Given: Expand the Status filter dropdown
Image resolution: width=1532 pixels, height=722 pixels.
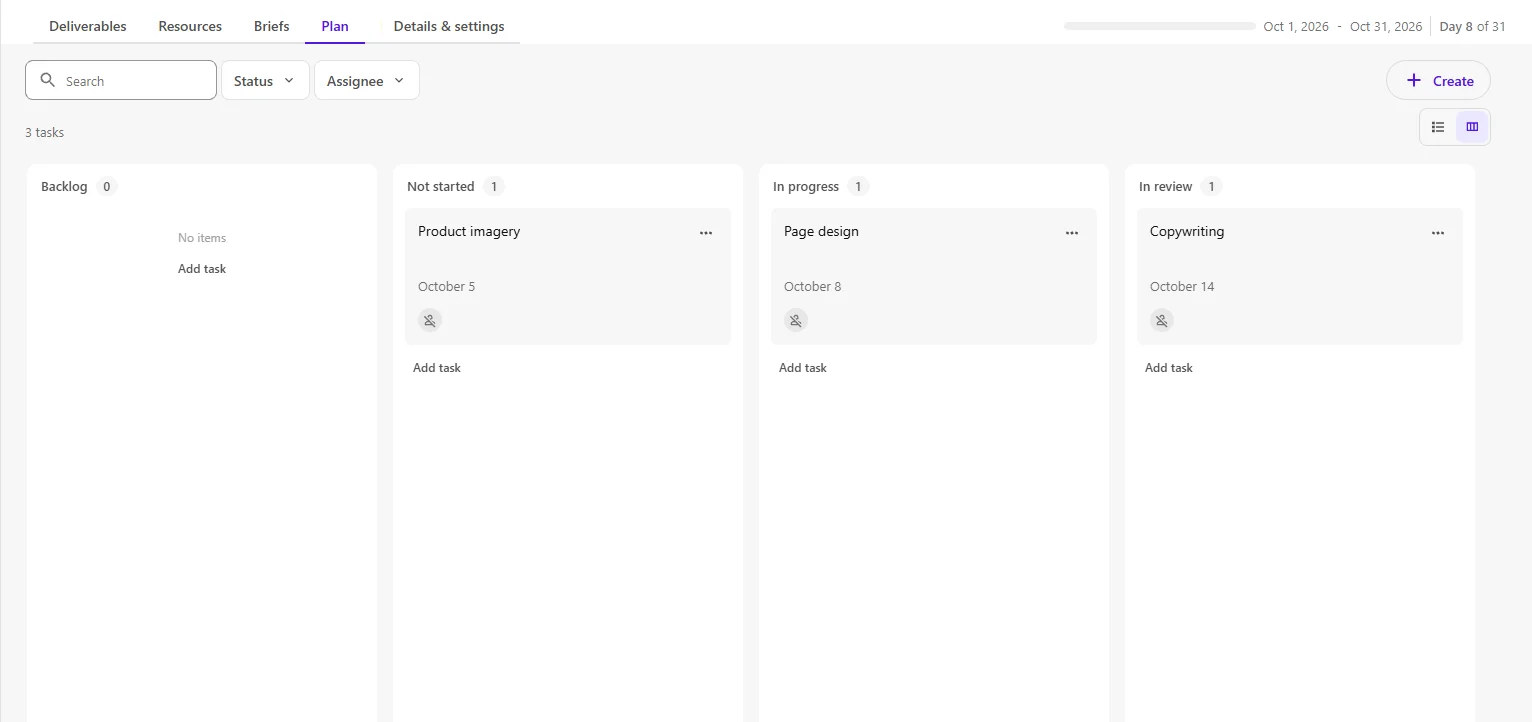Looking at the screenshot, I should (x=265, y=80).
